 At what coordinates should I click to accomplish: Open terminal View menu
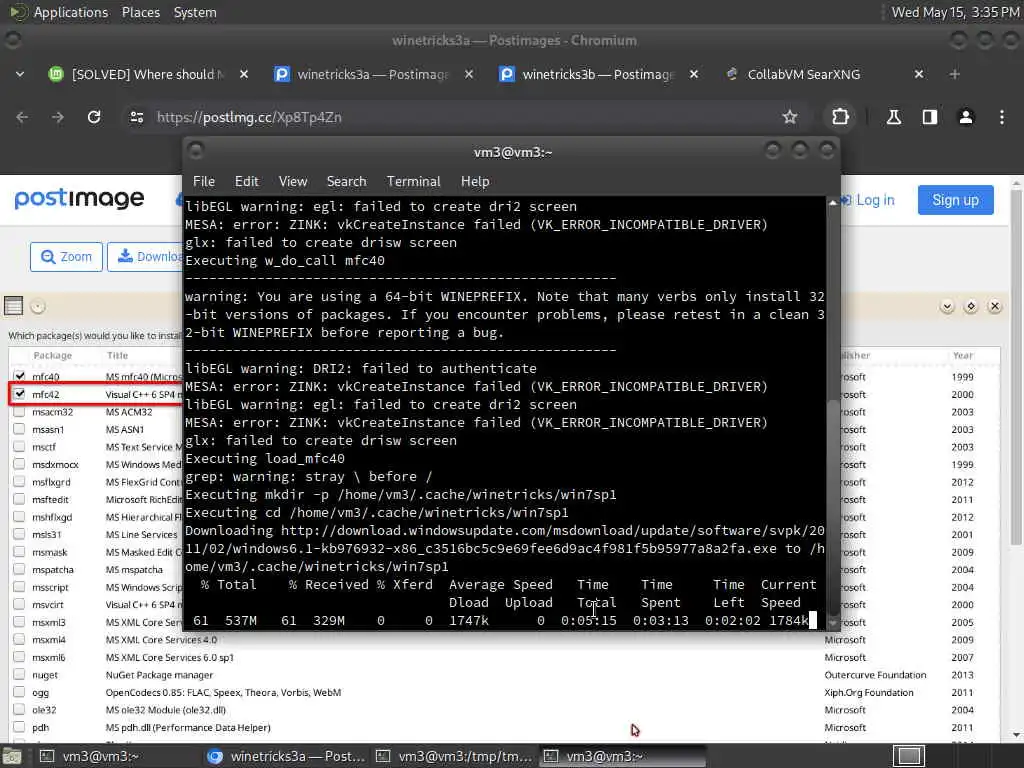coord(293,182)
